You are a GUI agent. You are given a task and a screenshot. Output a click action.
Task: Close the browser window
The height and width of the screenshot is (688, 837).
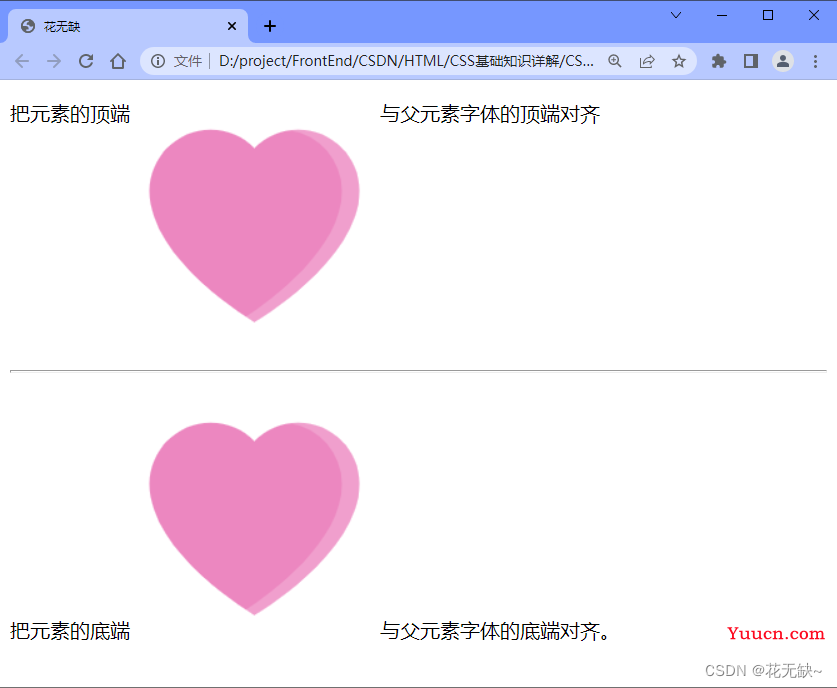(x=814, y=15)
